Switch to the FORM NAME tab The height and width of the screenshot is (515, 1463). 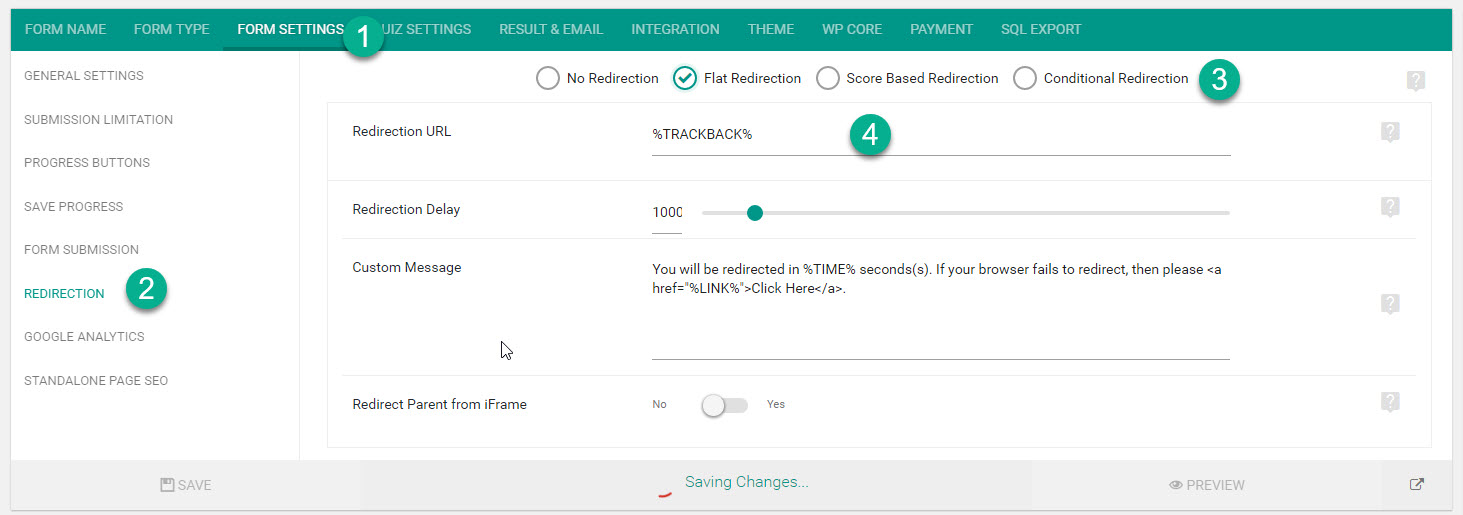pyautogui.click(x=65, y=29)
